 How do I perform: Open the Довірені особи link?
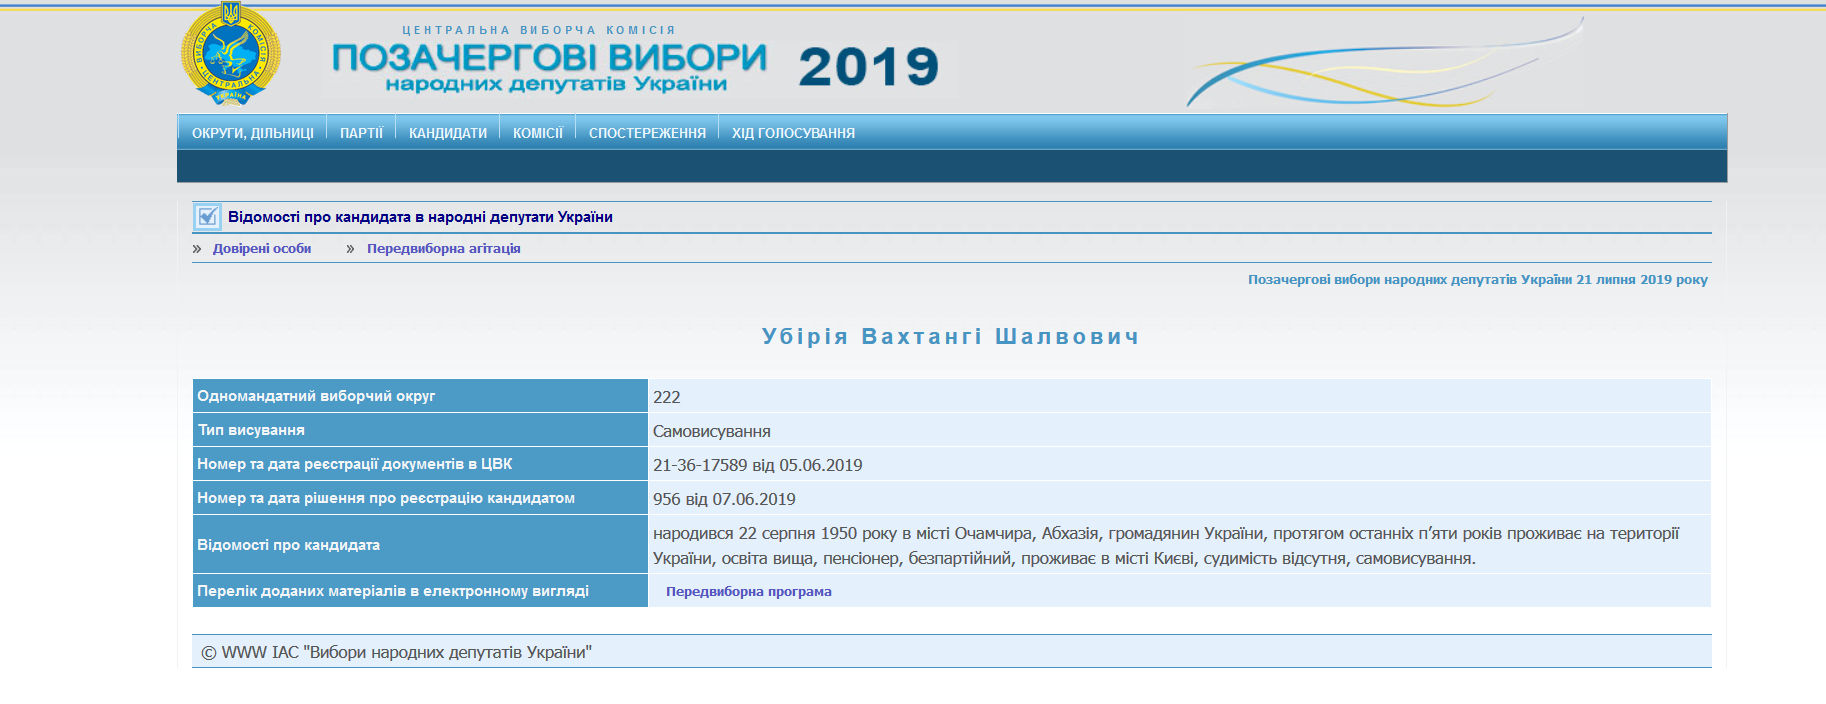pyautogui.click(x=262, y=249)
